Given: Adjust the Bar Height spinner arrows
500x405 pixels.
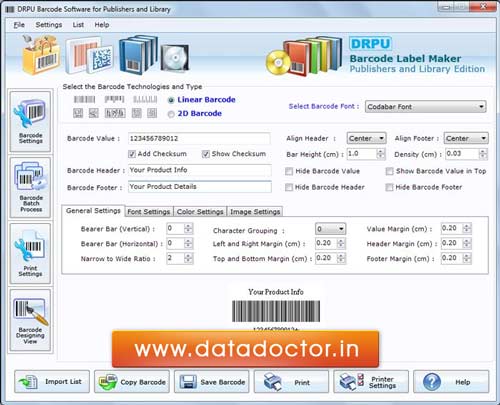Looking at the screenshot, I should [380, 154].
